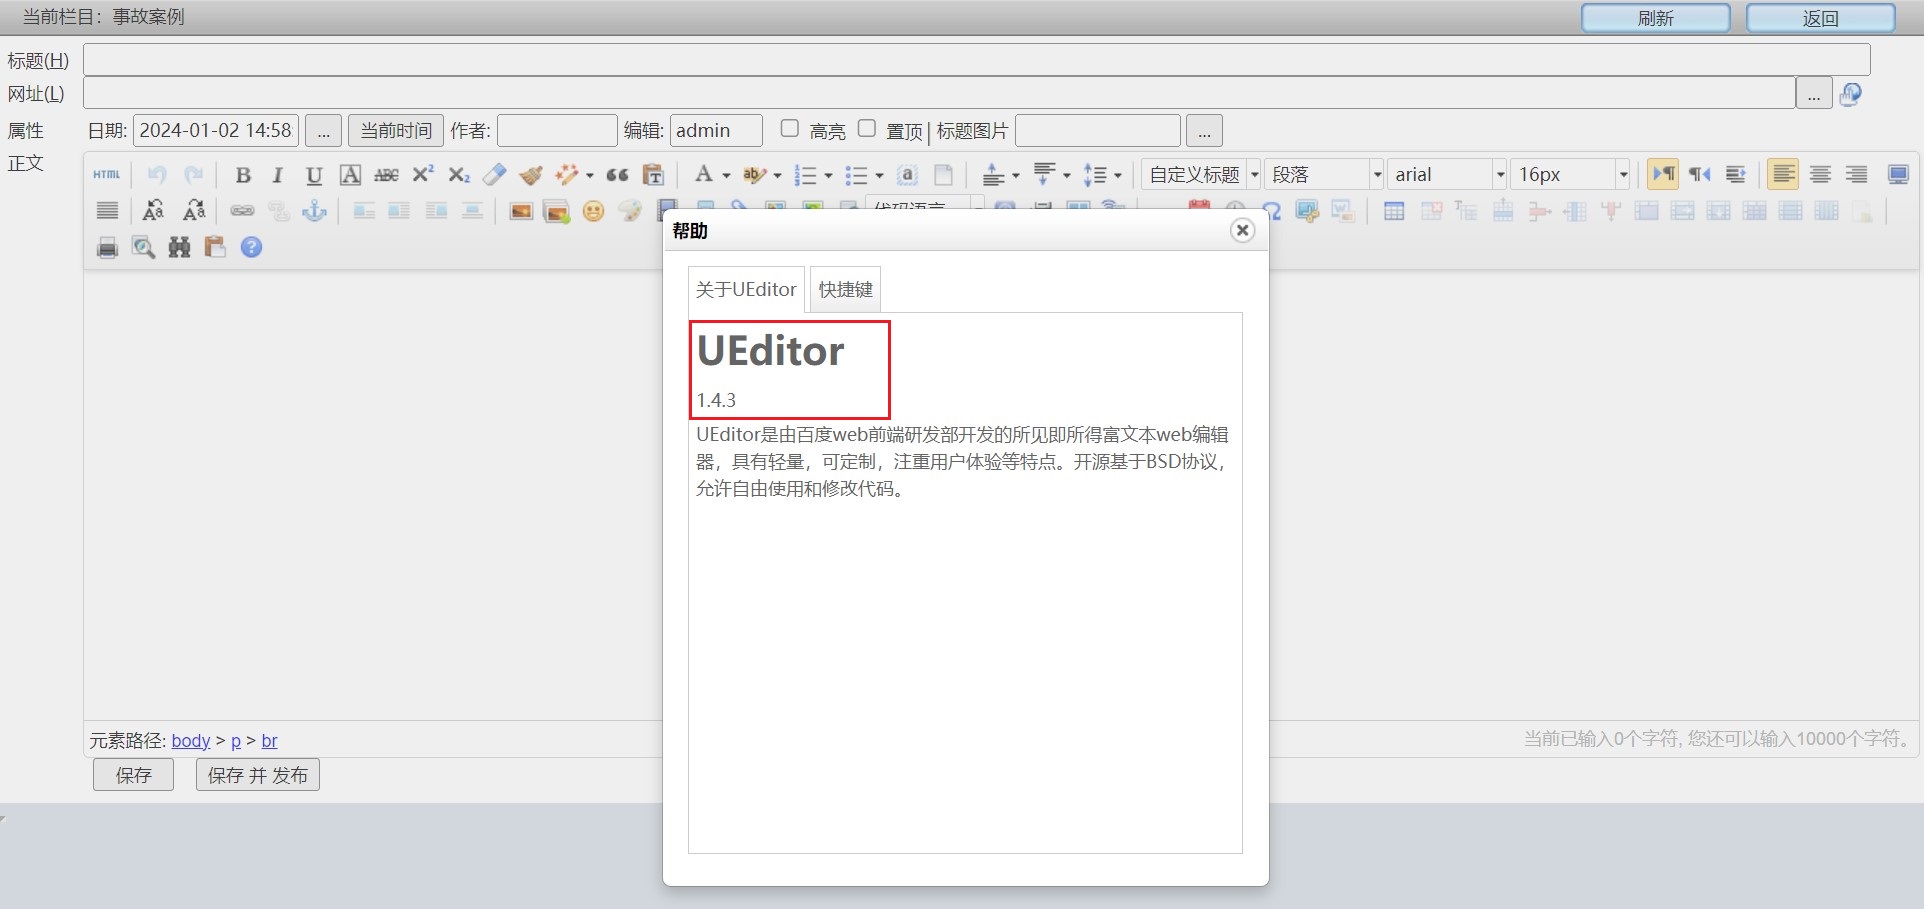Toggle right-to-left text direction
Image resolution: width=1924 pixels, height=909 pixels.
1700,175
